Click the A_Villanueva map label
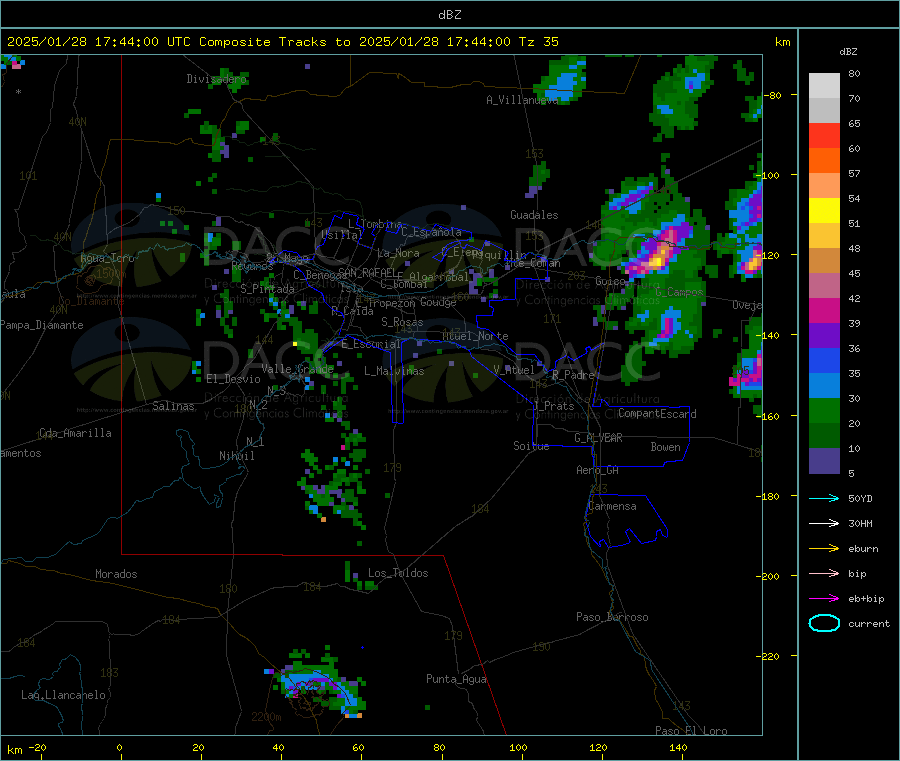900x761 pixels. [x=522, y=100]
